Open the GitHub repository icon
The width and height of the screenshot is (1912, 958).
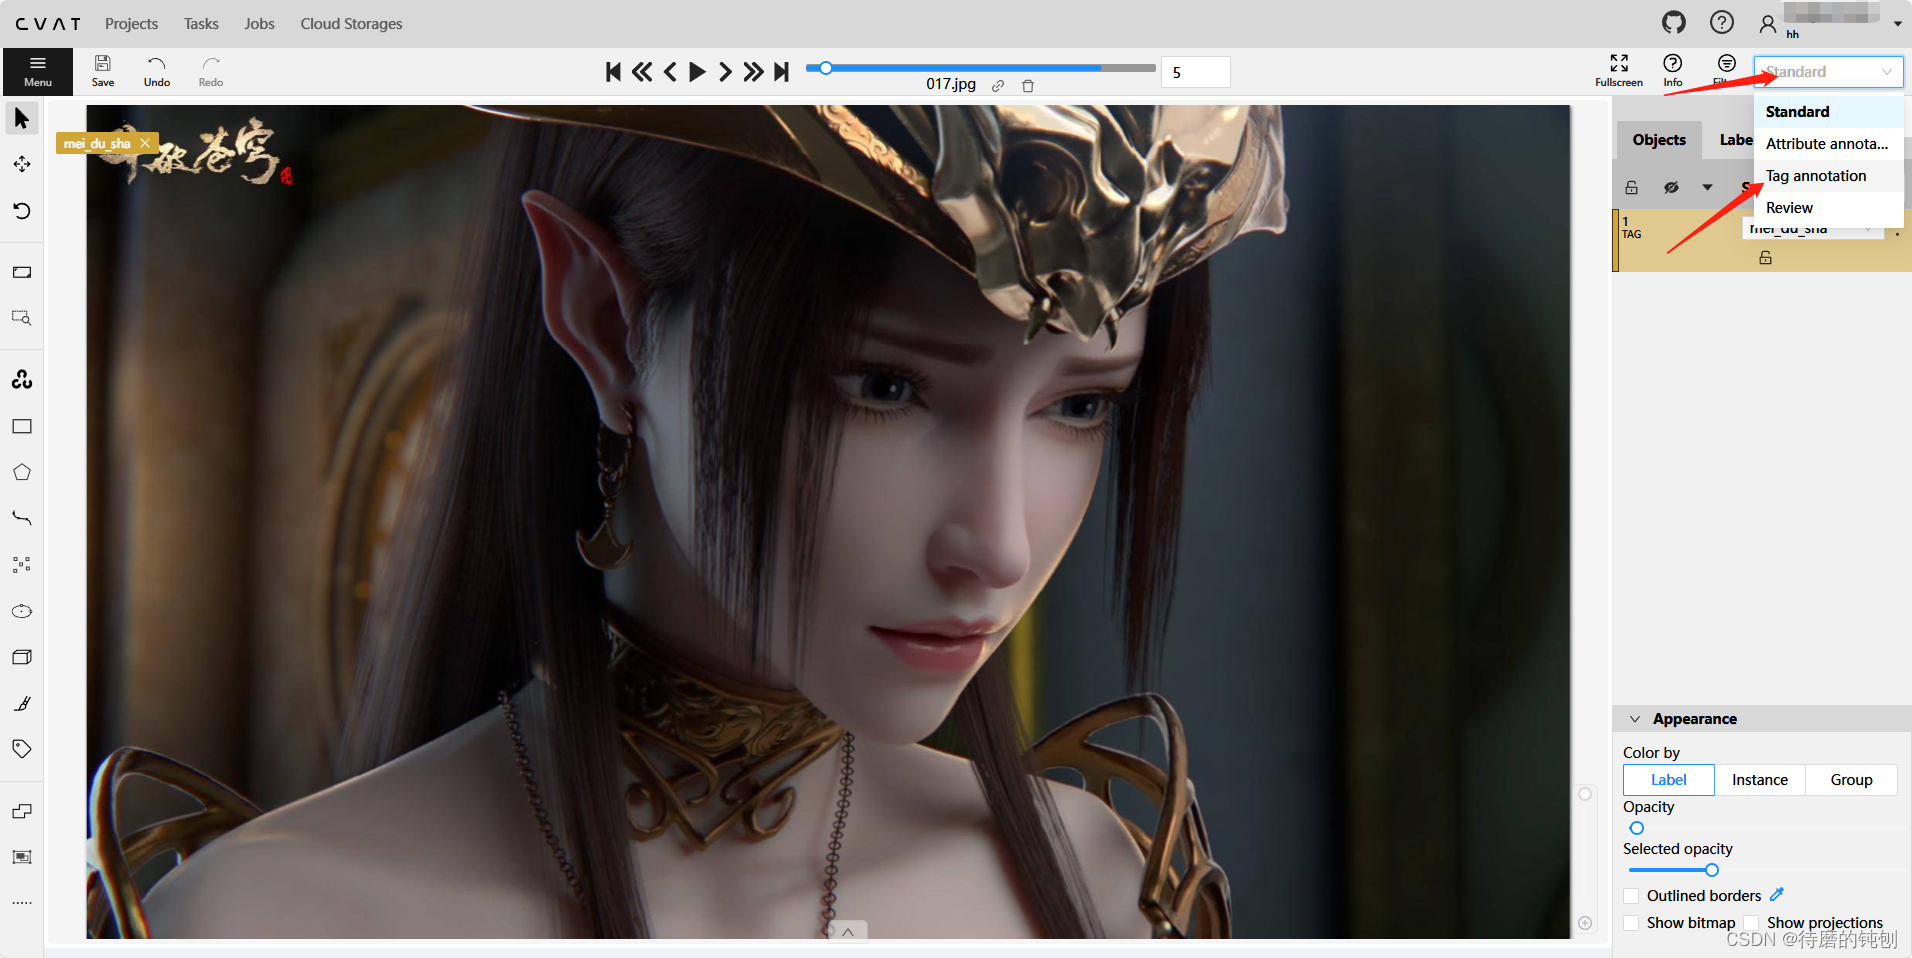point(1674,22)
